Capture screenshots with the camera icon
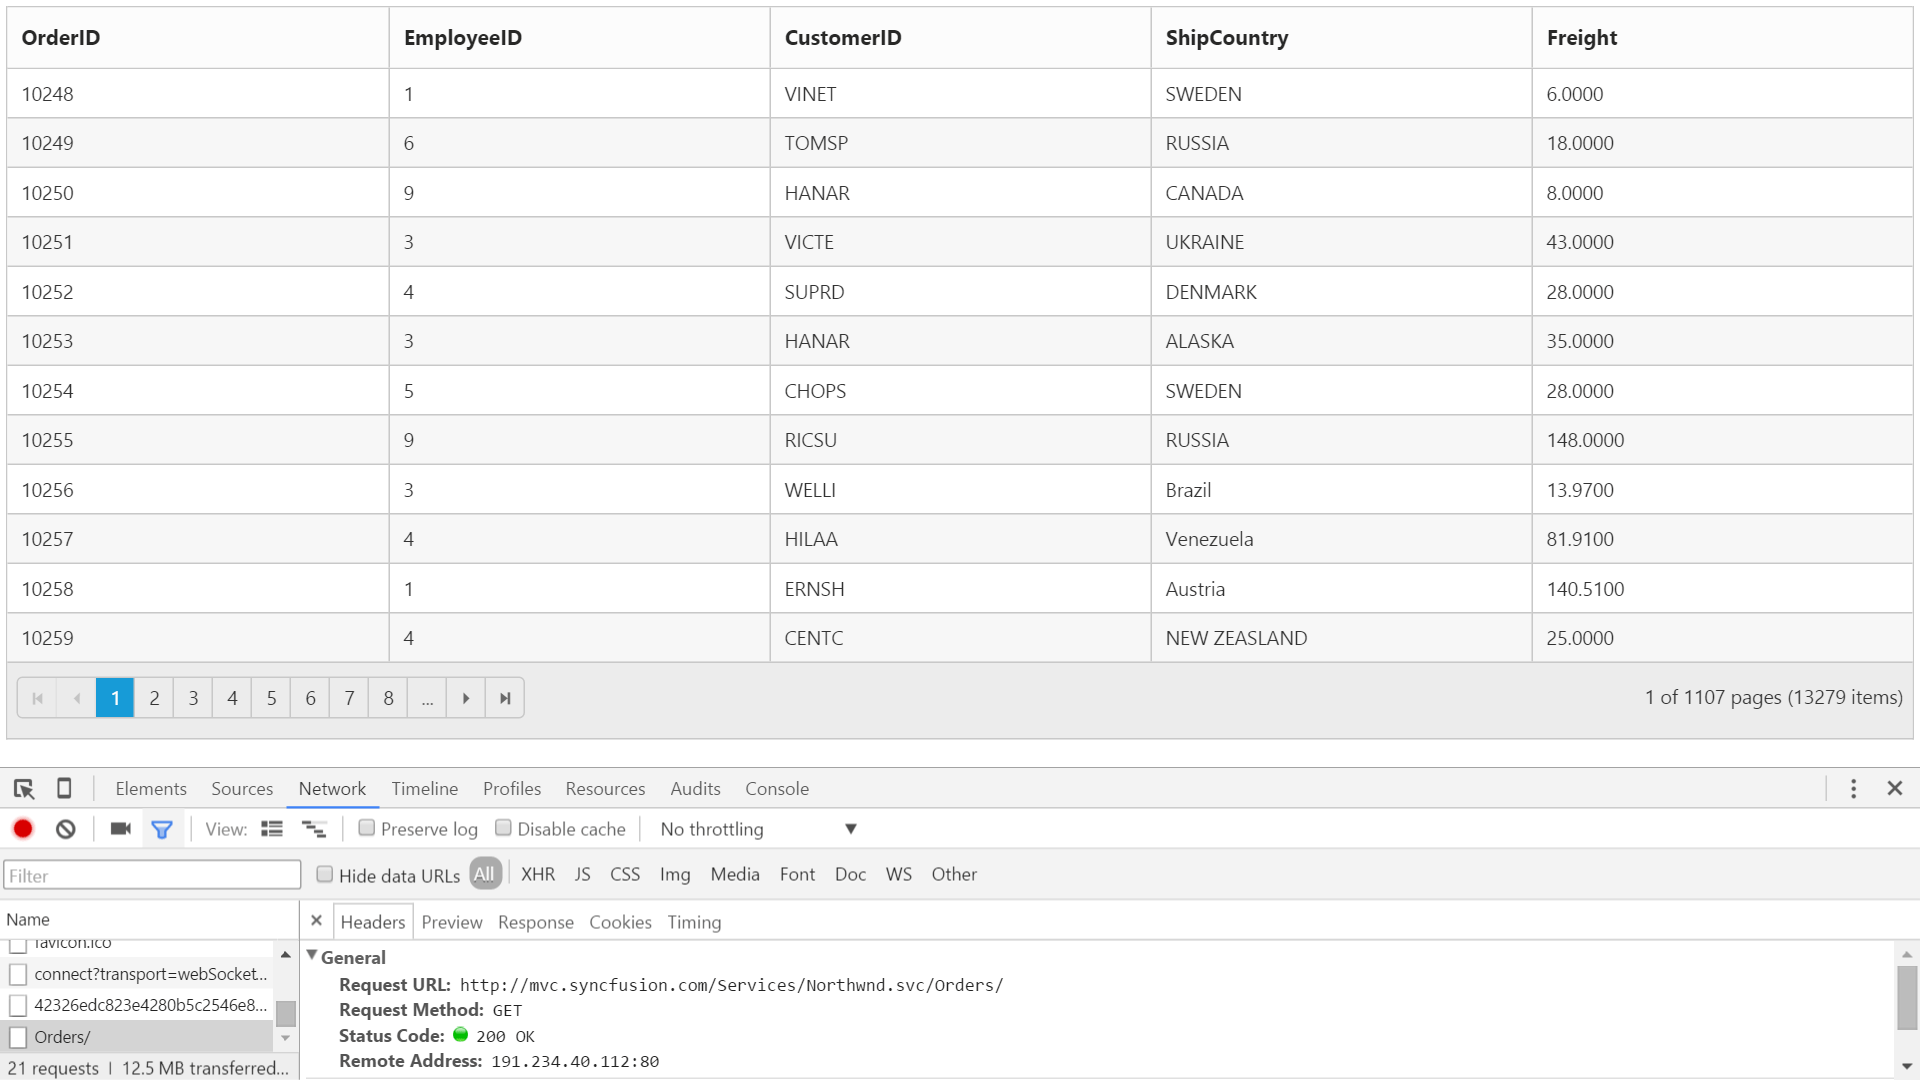The width and height of the screenshot is (1920, 1080). pos(119,828)
